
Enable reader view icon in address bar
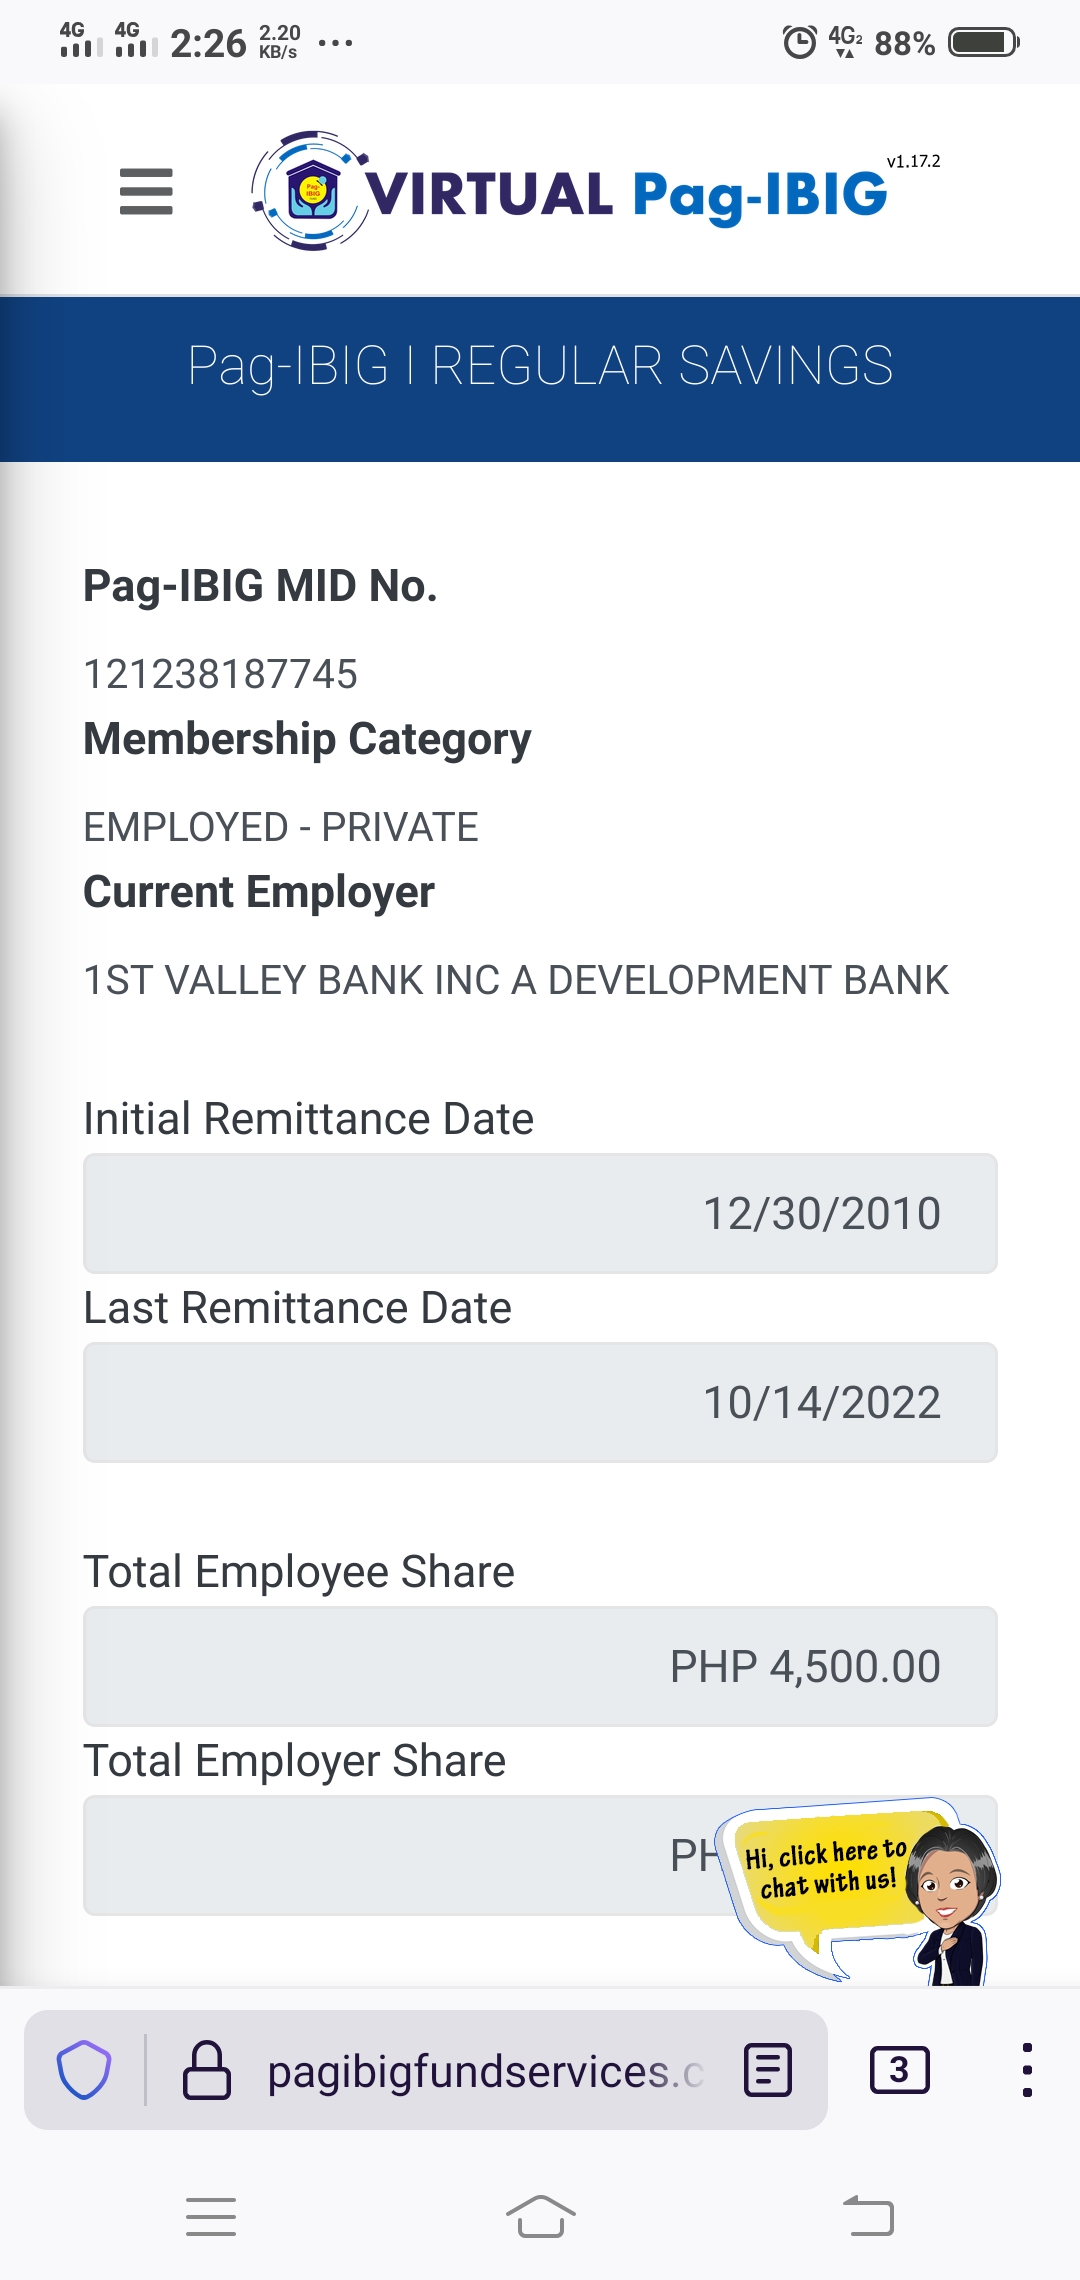[768, 2069]
